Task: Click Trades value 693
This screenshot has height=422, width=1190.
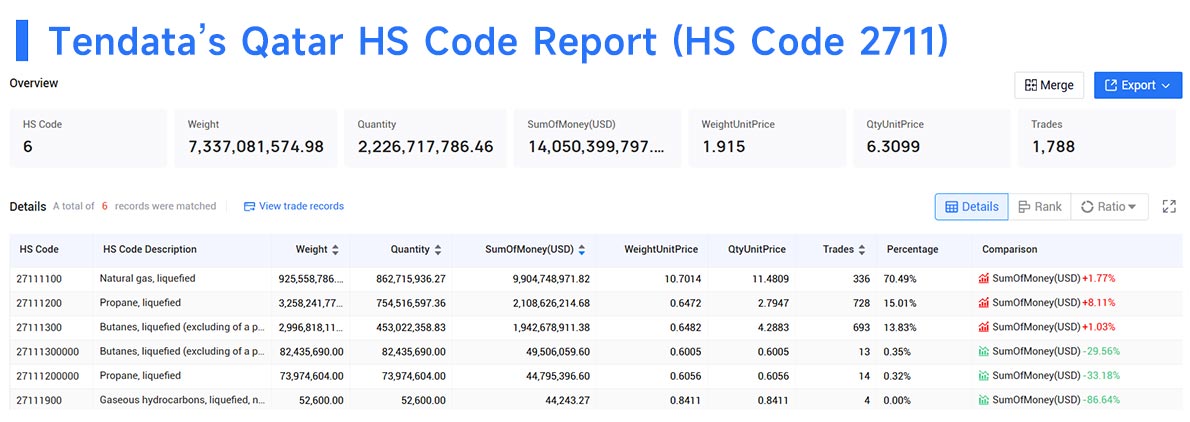Action: click(x=861, y=327)
